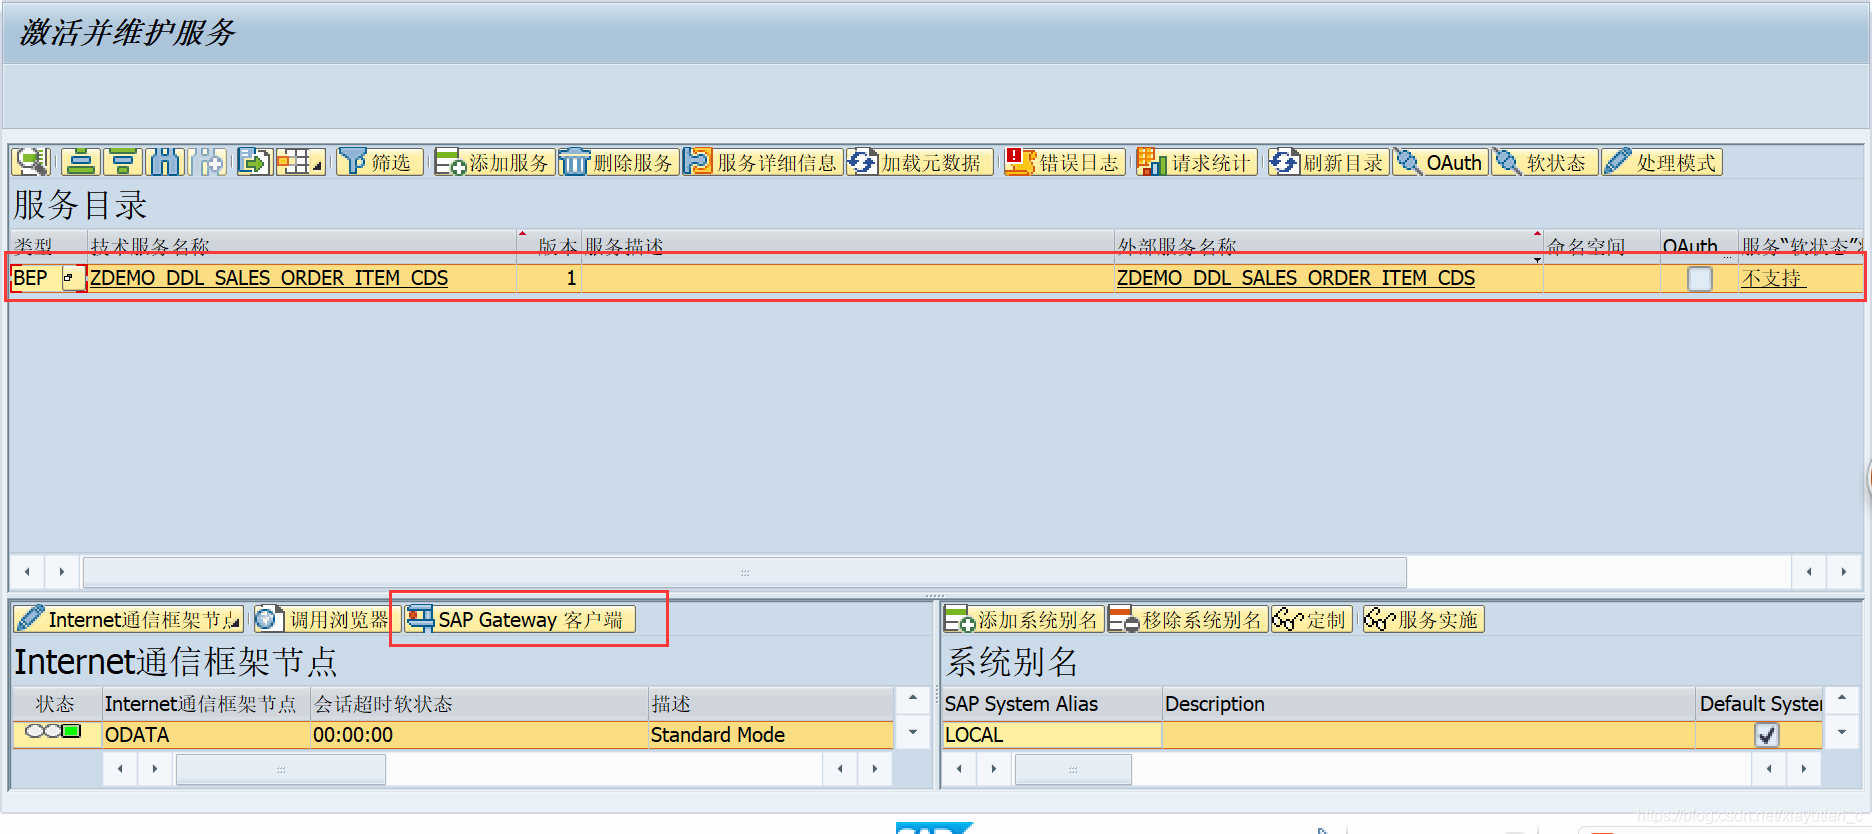This screenshot has width=1872, height=834.
Task: Click version cell showing 1
Action: [x=548, y=278]
